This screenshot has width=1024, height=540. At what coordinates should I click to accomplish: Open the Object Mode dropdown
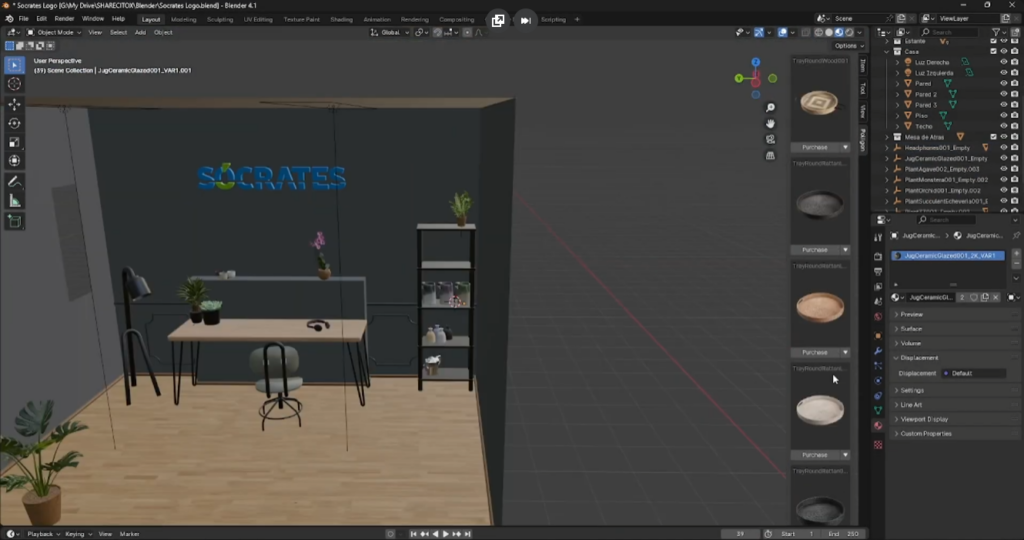54,32
